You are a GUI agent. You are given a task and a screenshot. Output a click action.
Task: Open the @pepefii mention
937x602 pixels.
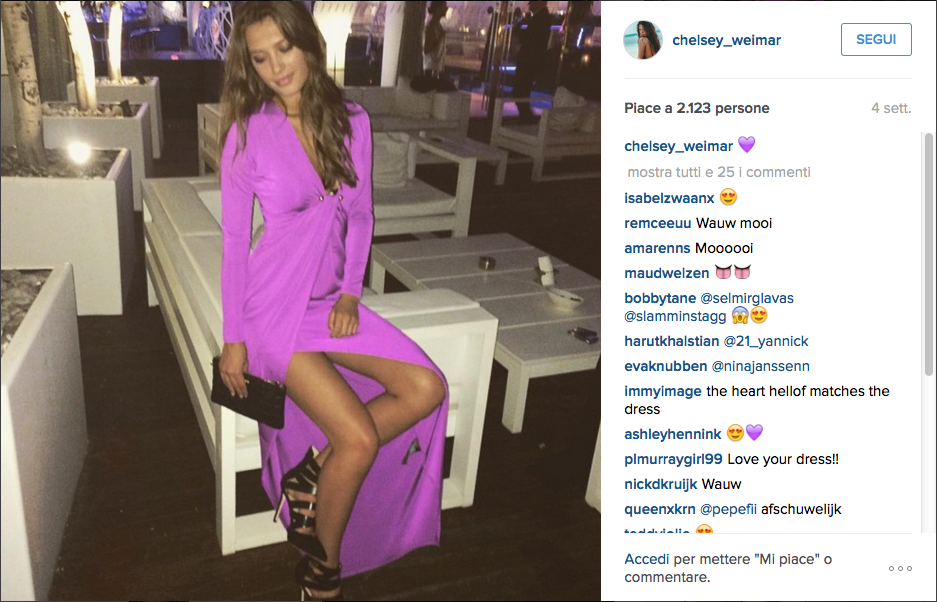728,509
